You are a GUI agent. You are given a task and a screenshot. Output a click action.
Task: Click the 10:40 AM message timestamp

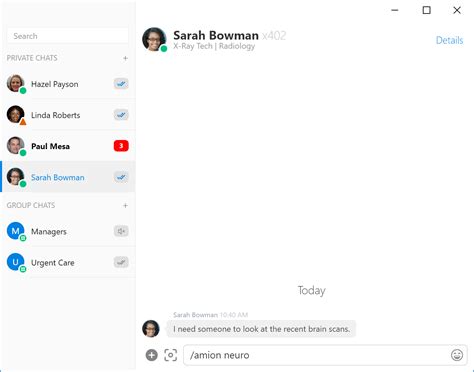pos(234,315)
